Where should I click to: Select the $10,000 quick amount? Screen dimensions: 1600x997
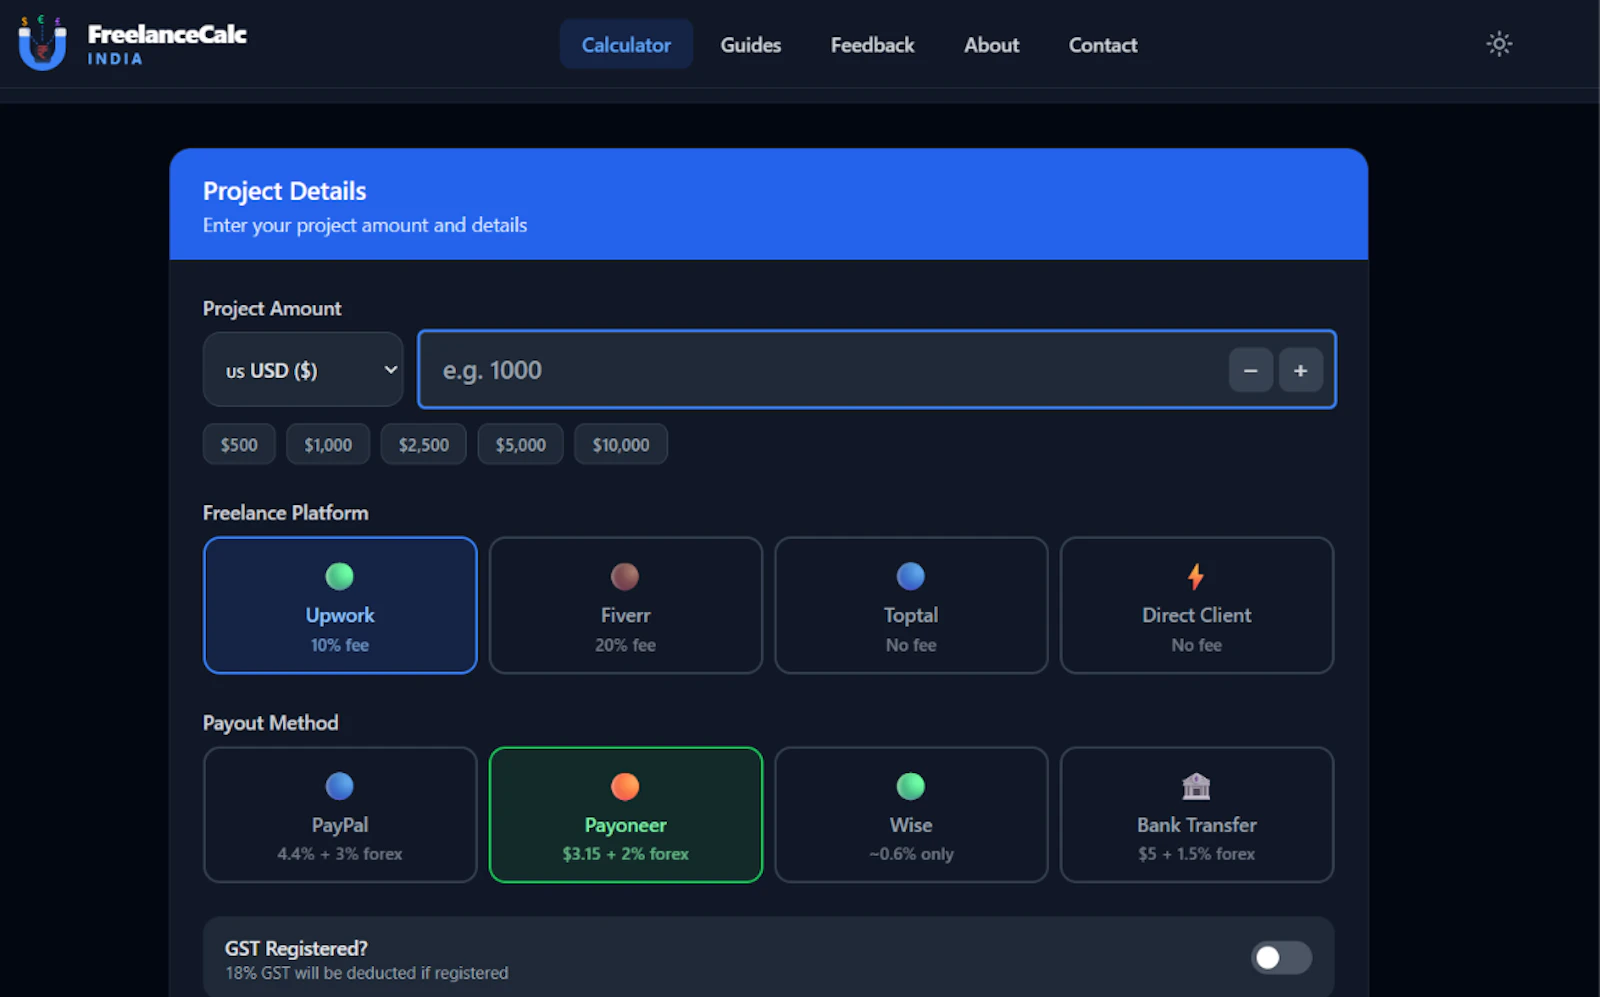tap(621, 445)
